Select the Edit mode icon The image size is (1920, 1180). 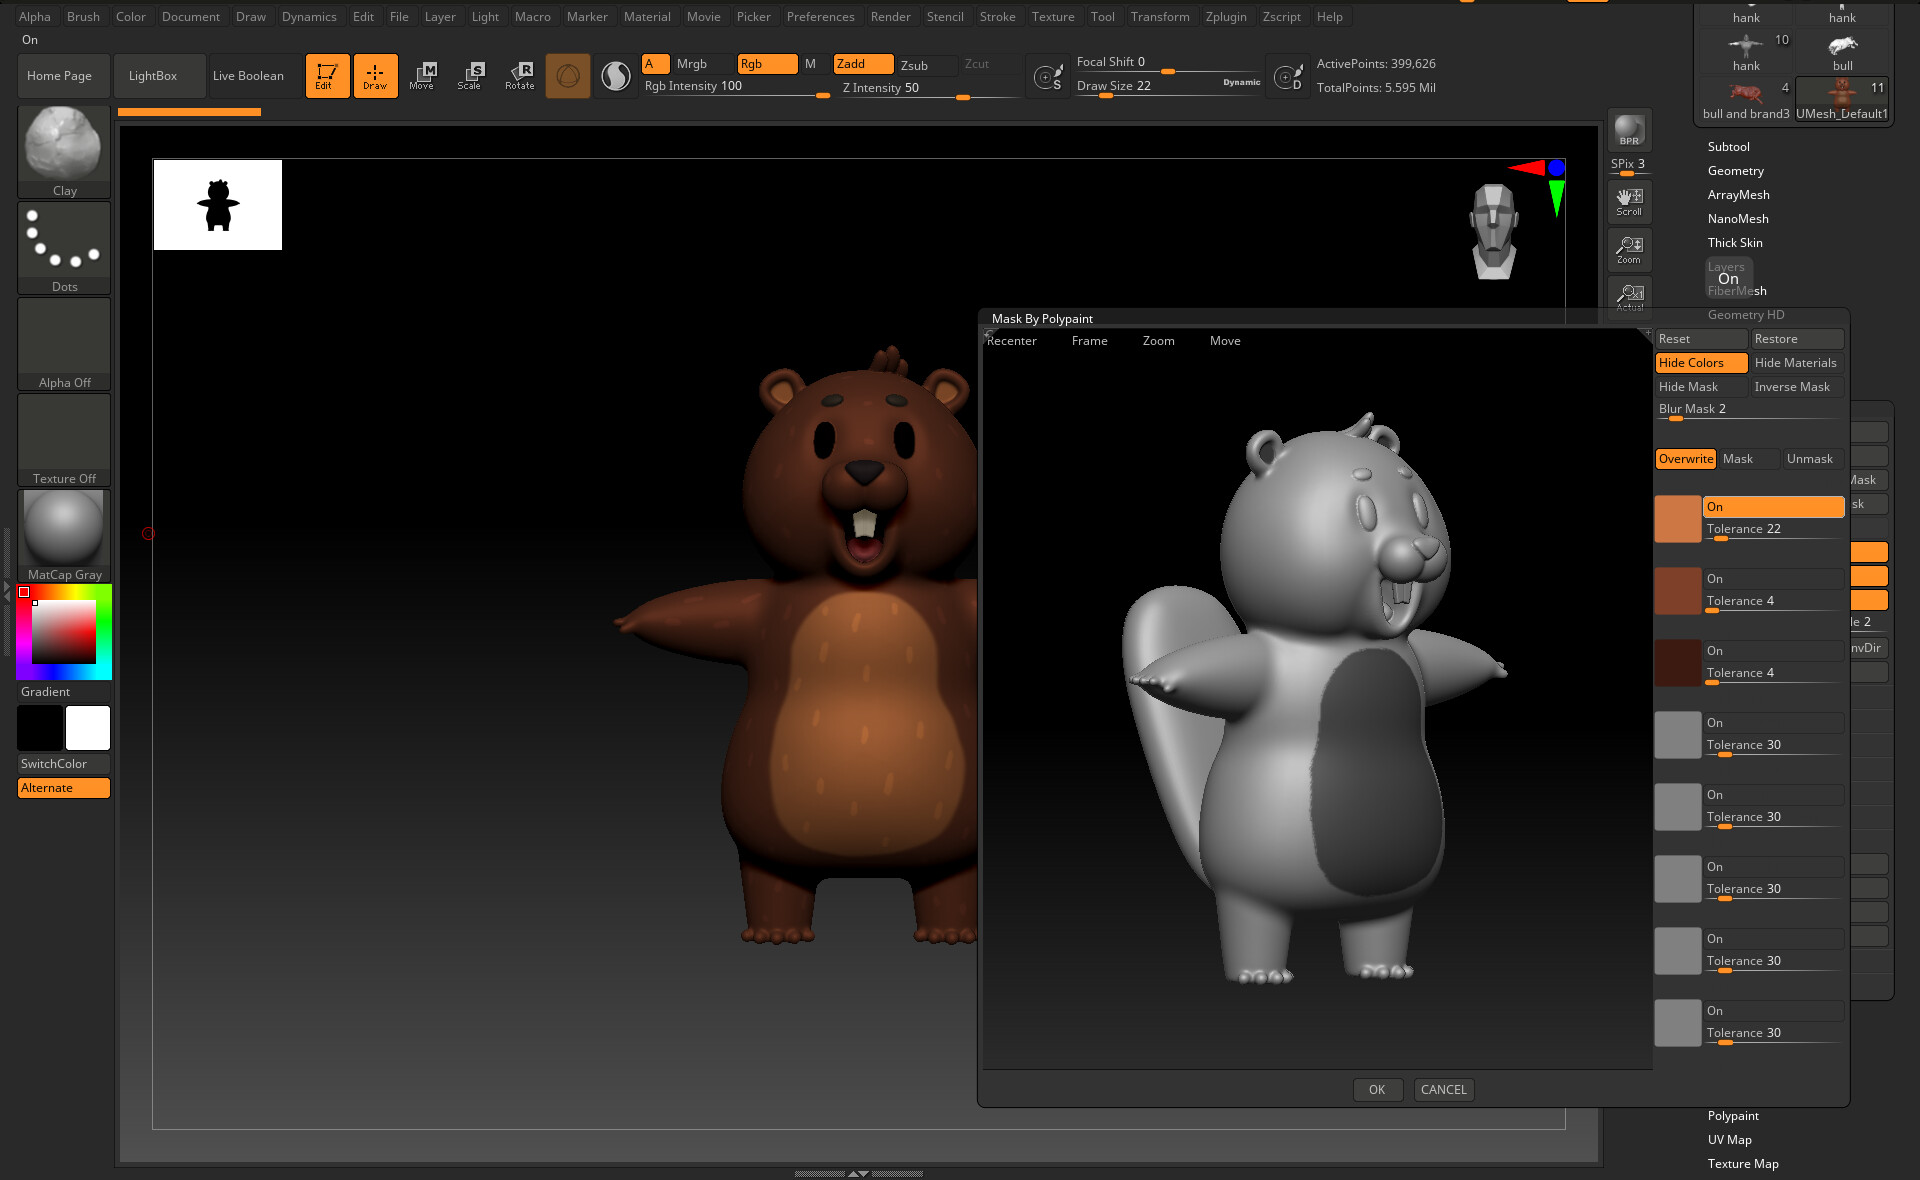coord(327,76)
